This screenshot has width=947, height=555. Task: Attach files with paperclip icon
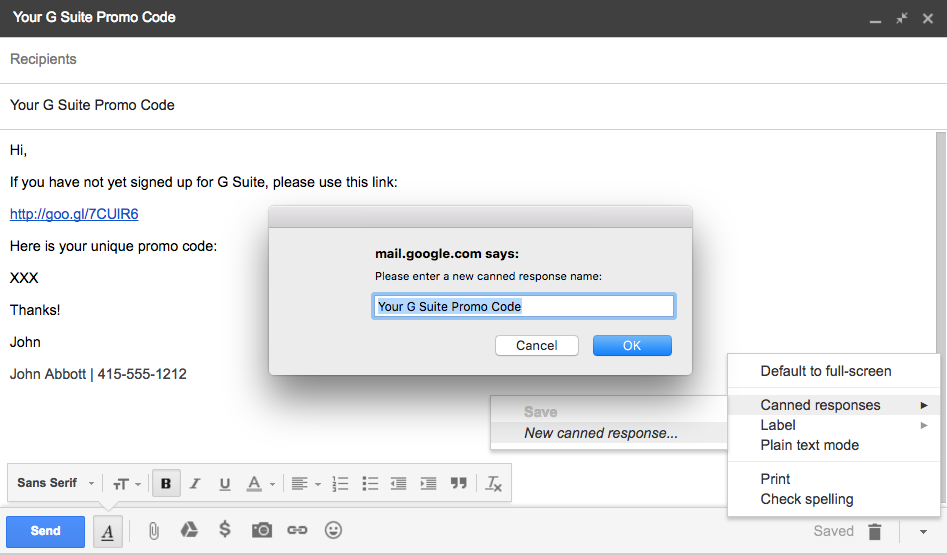(x=154, y=531)
